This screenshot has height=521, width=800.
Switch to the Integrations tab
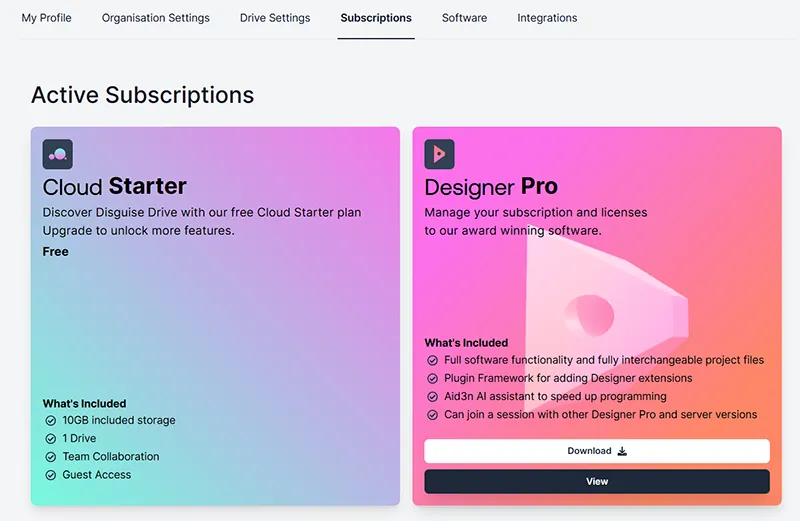click(547, 18)
